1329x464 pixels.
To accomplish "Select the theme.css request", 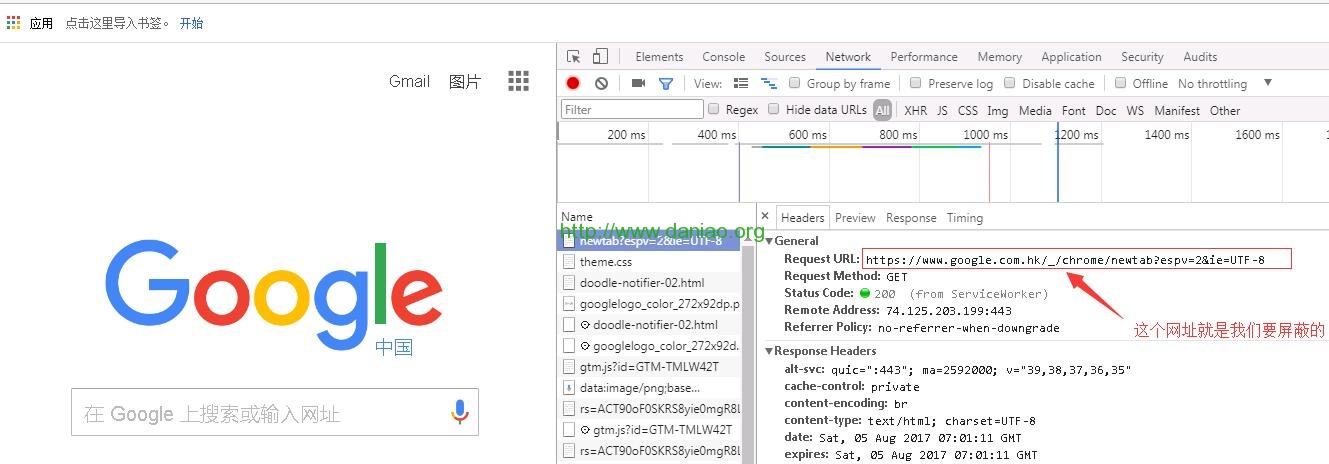I will click(648, 262).
